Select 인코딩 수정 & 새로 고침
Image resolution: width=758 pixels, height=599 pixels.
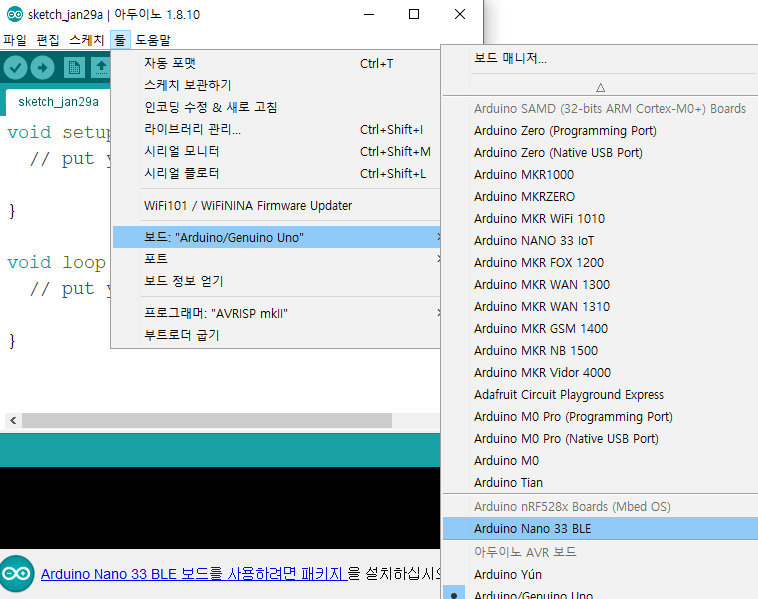277,107
